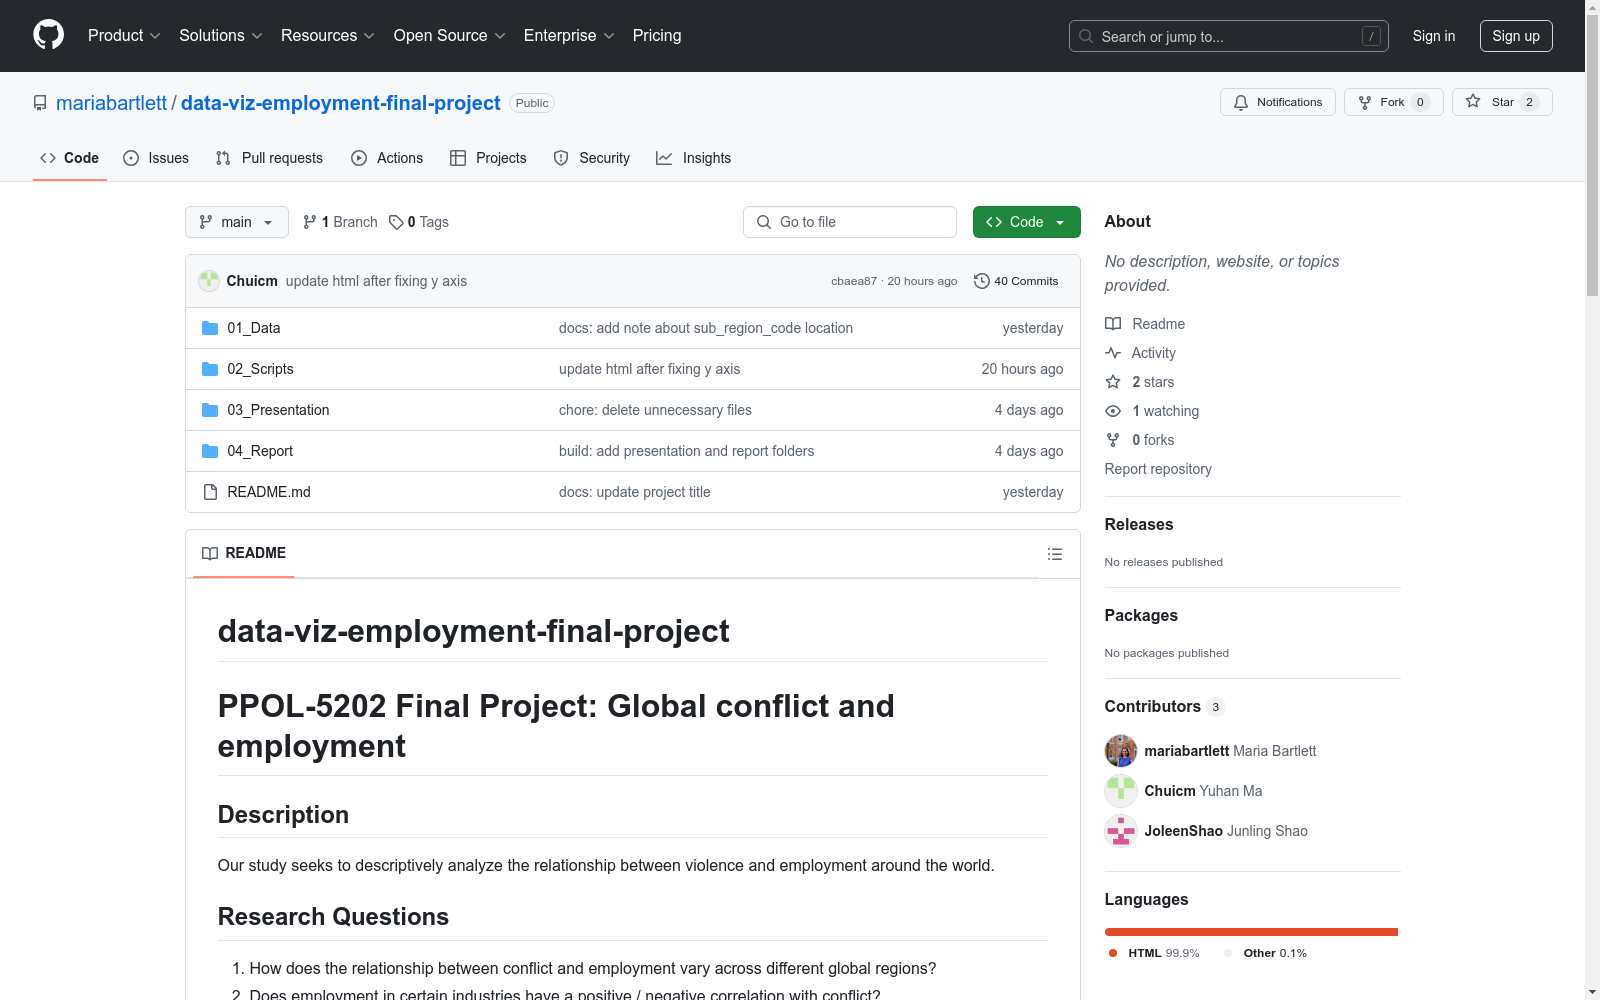1600x1000 pixels.
Task: Open the mariabartlett owner link
Action: (112, 103)
